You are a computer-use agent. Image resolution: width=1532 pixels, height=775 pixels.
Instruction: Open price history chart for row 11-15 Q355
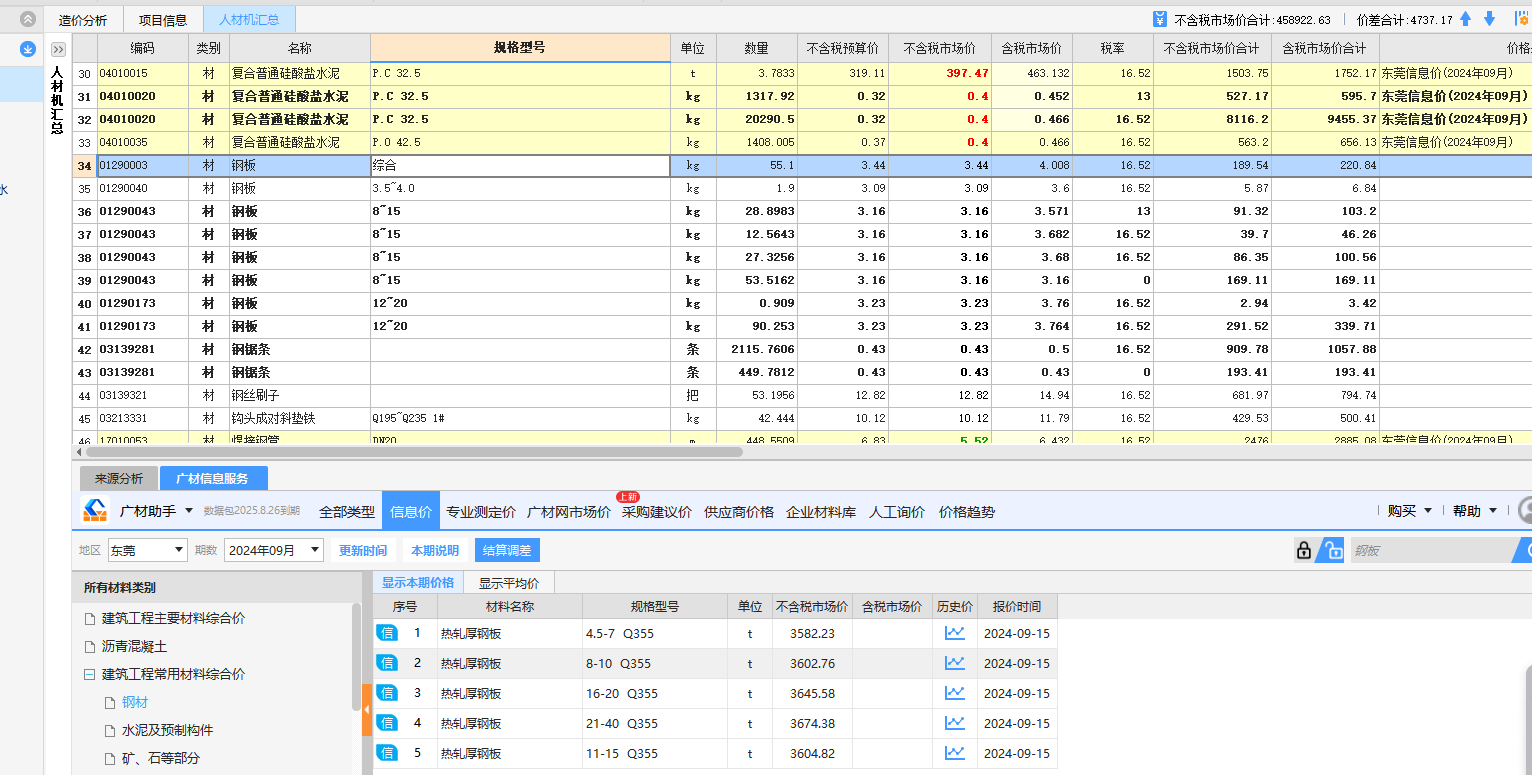click(x=955, y=753)
